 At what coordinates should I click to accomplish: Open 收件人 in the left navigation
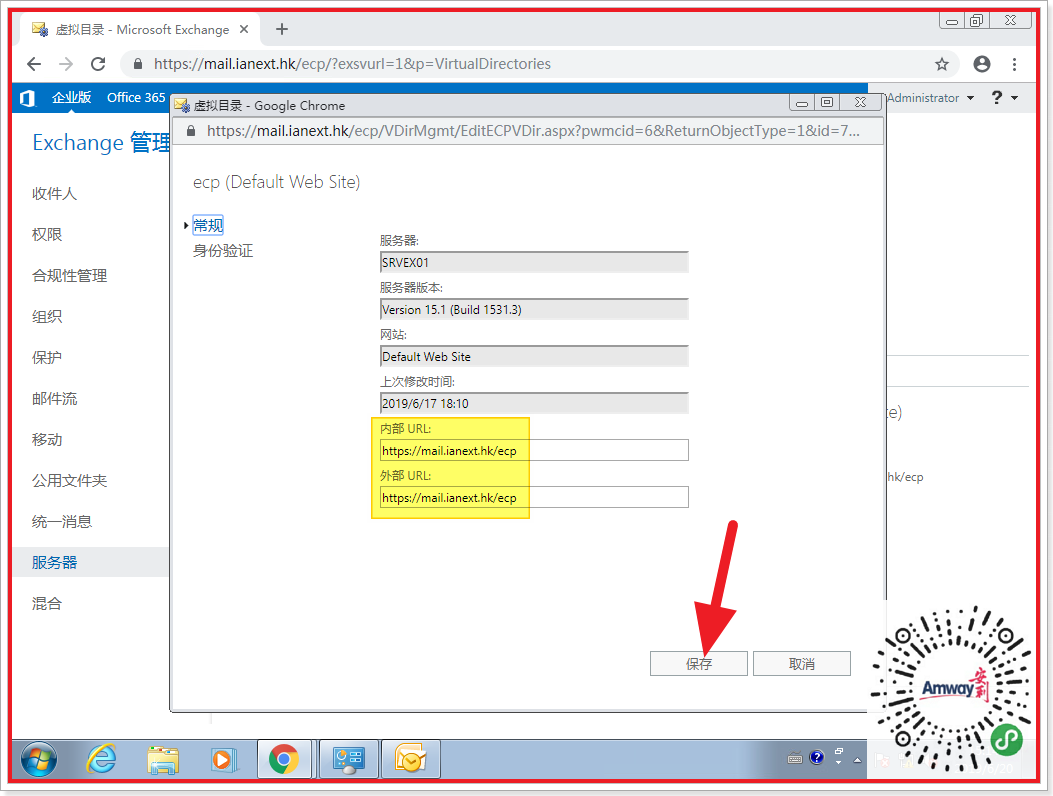(x=54, y=193)
